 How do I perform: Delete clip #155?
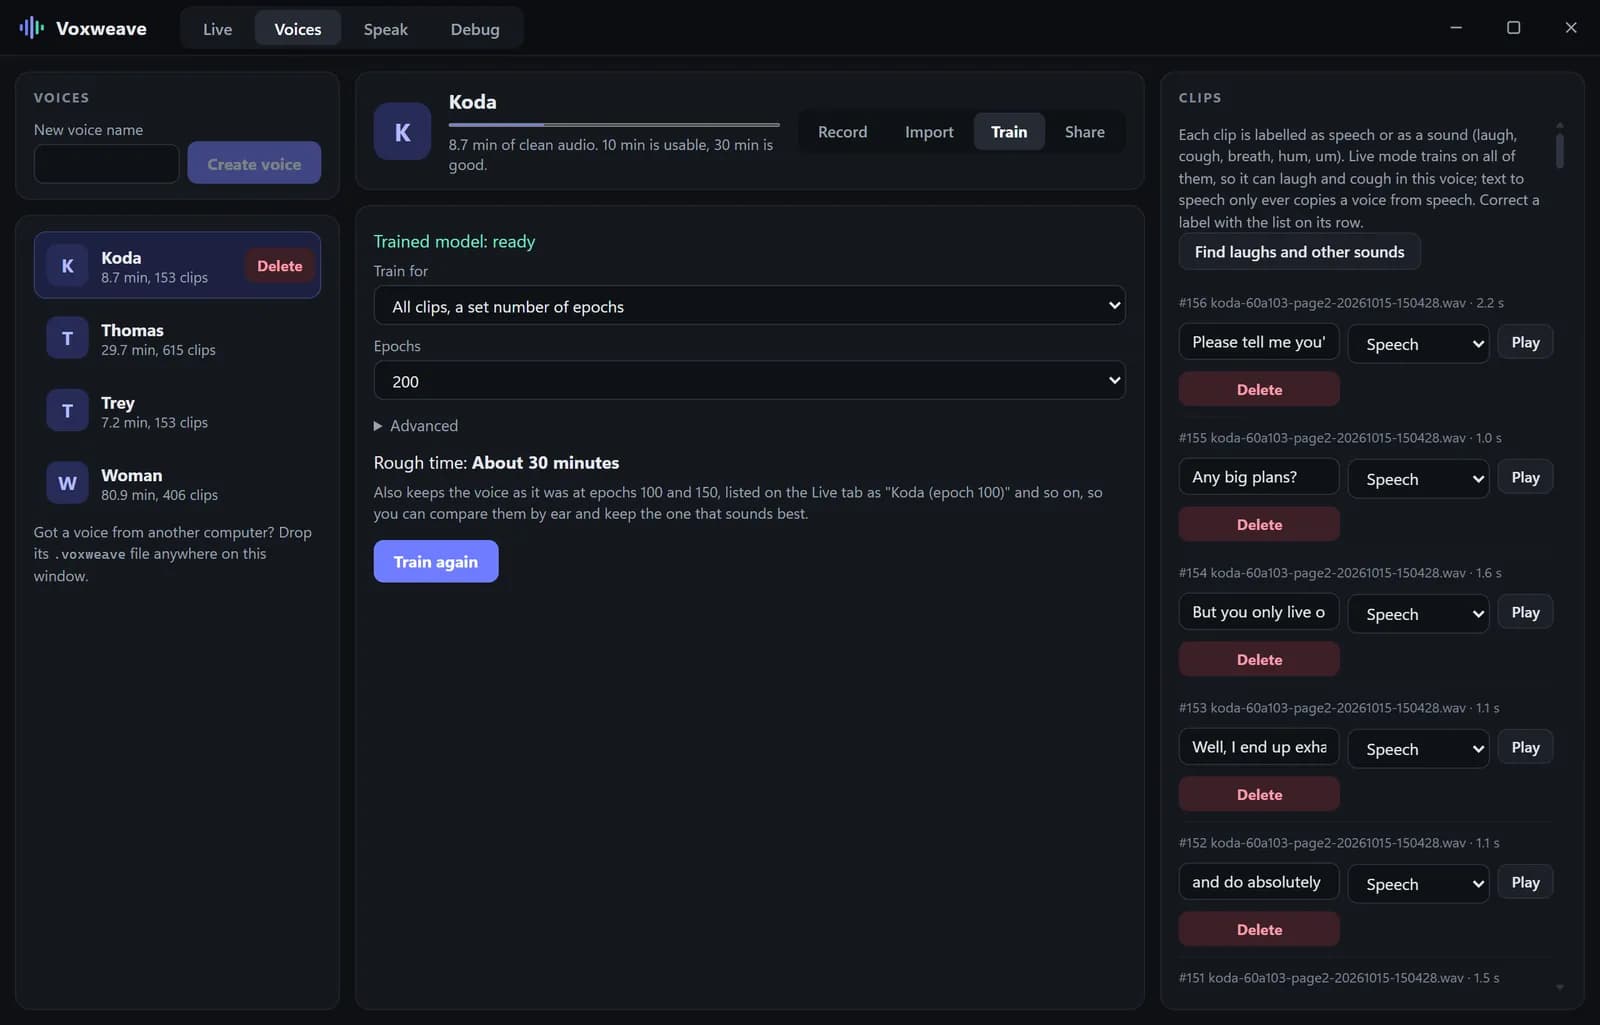pyautogui.click(x=1259, y=525)
